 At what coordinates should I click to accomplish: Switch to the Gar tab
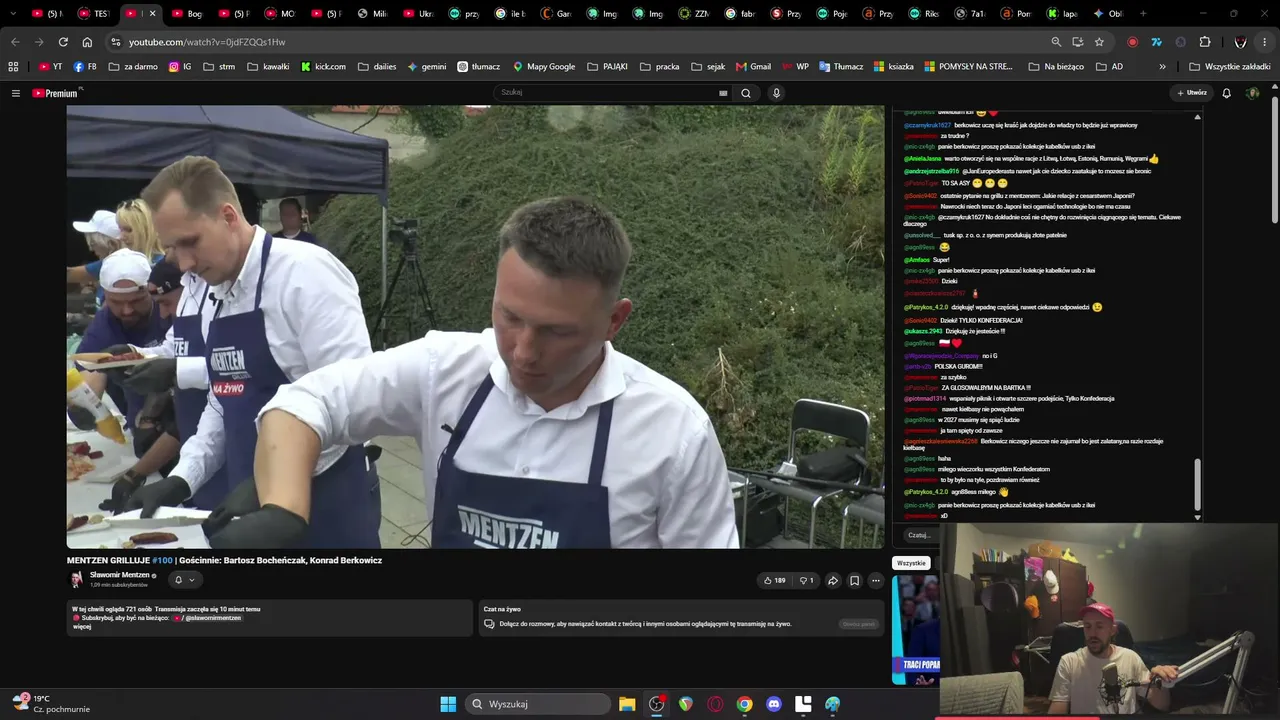click(556, 14)
